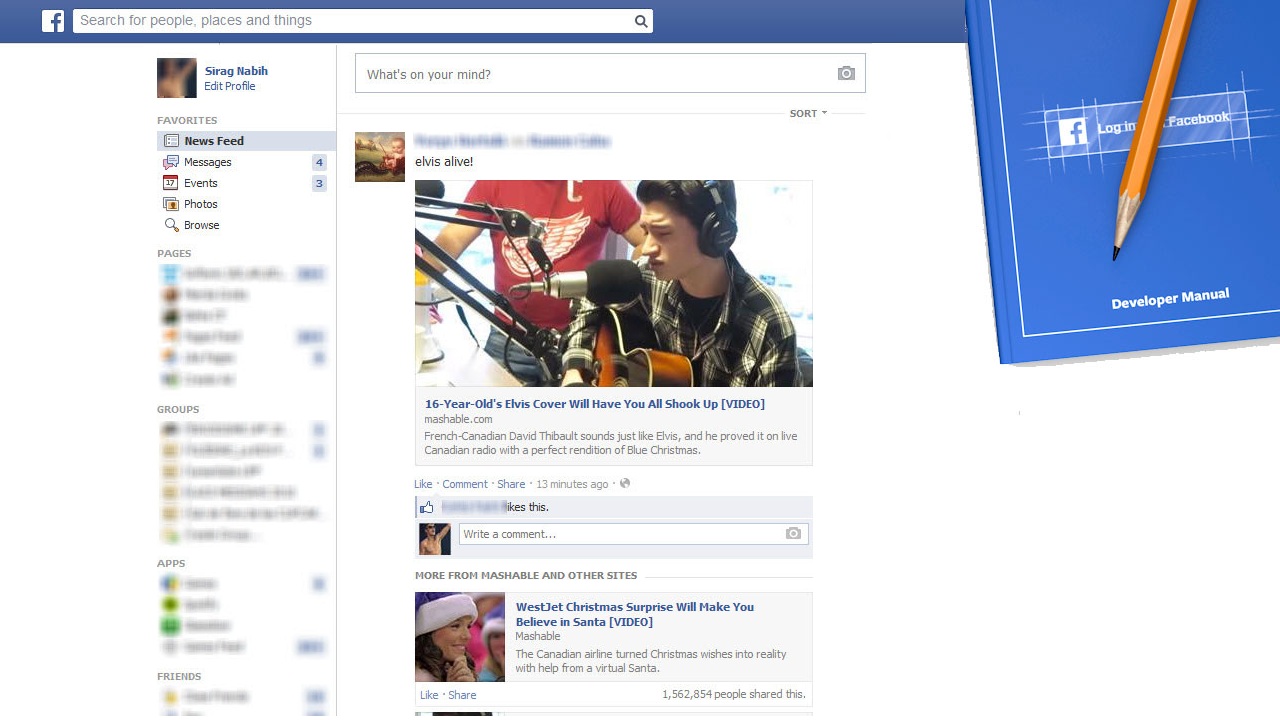The image size is (1280, 720).
Task: Open the Elvis cover video thumbnail
Action: [613, 283]
